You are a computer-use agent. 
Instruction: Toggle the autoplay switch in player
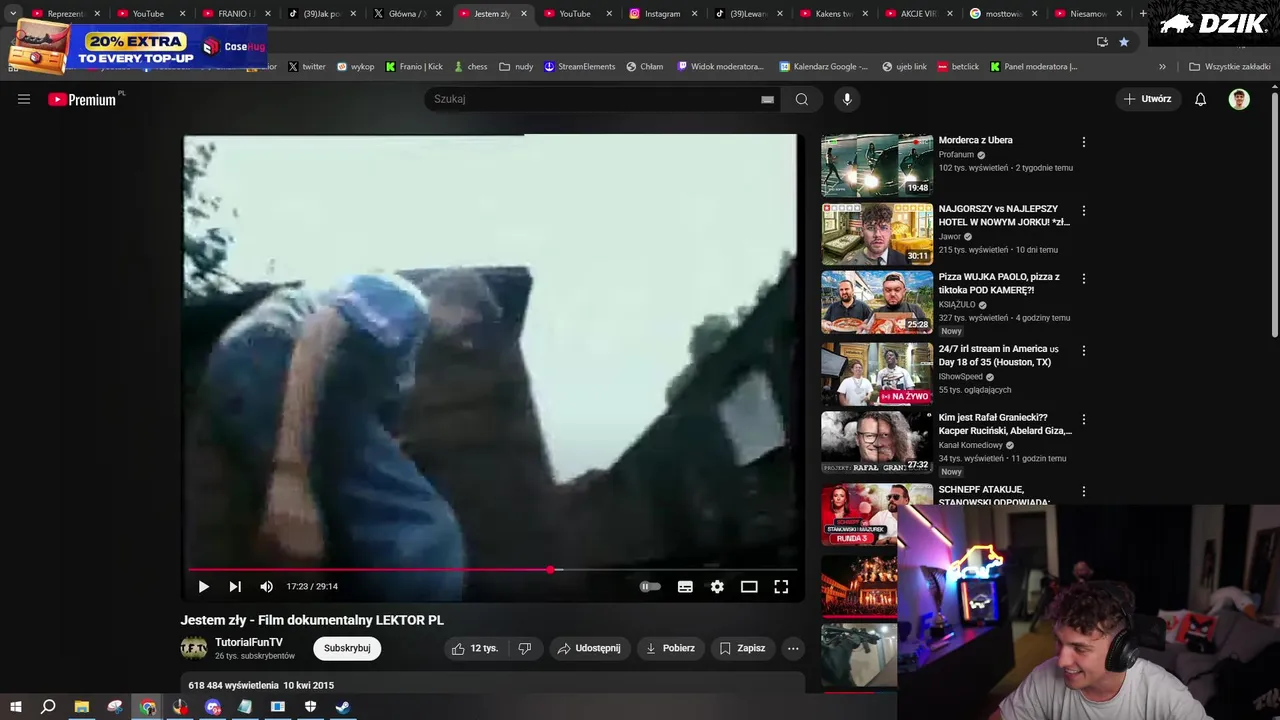[x=650, y=587]
